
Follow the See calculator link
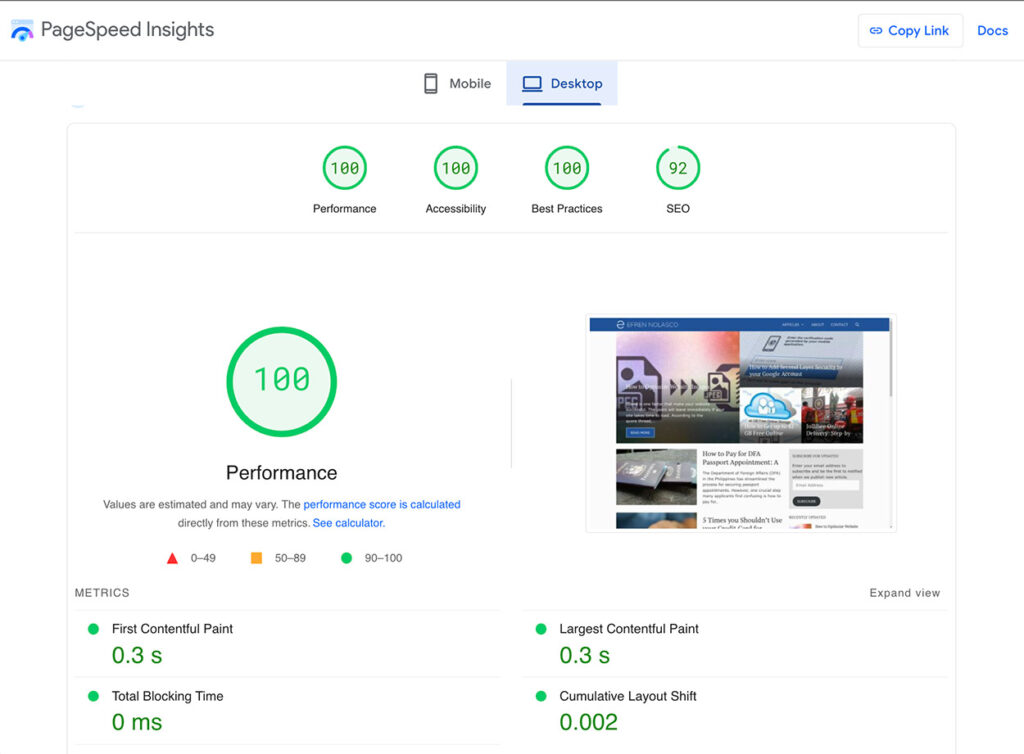pyautogui.click(x=348, y=522)
